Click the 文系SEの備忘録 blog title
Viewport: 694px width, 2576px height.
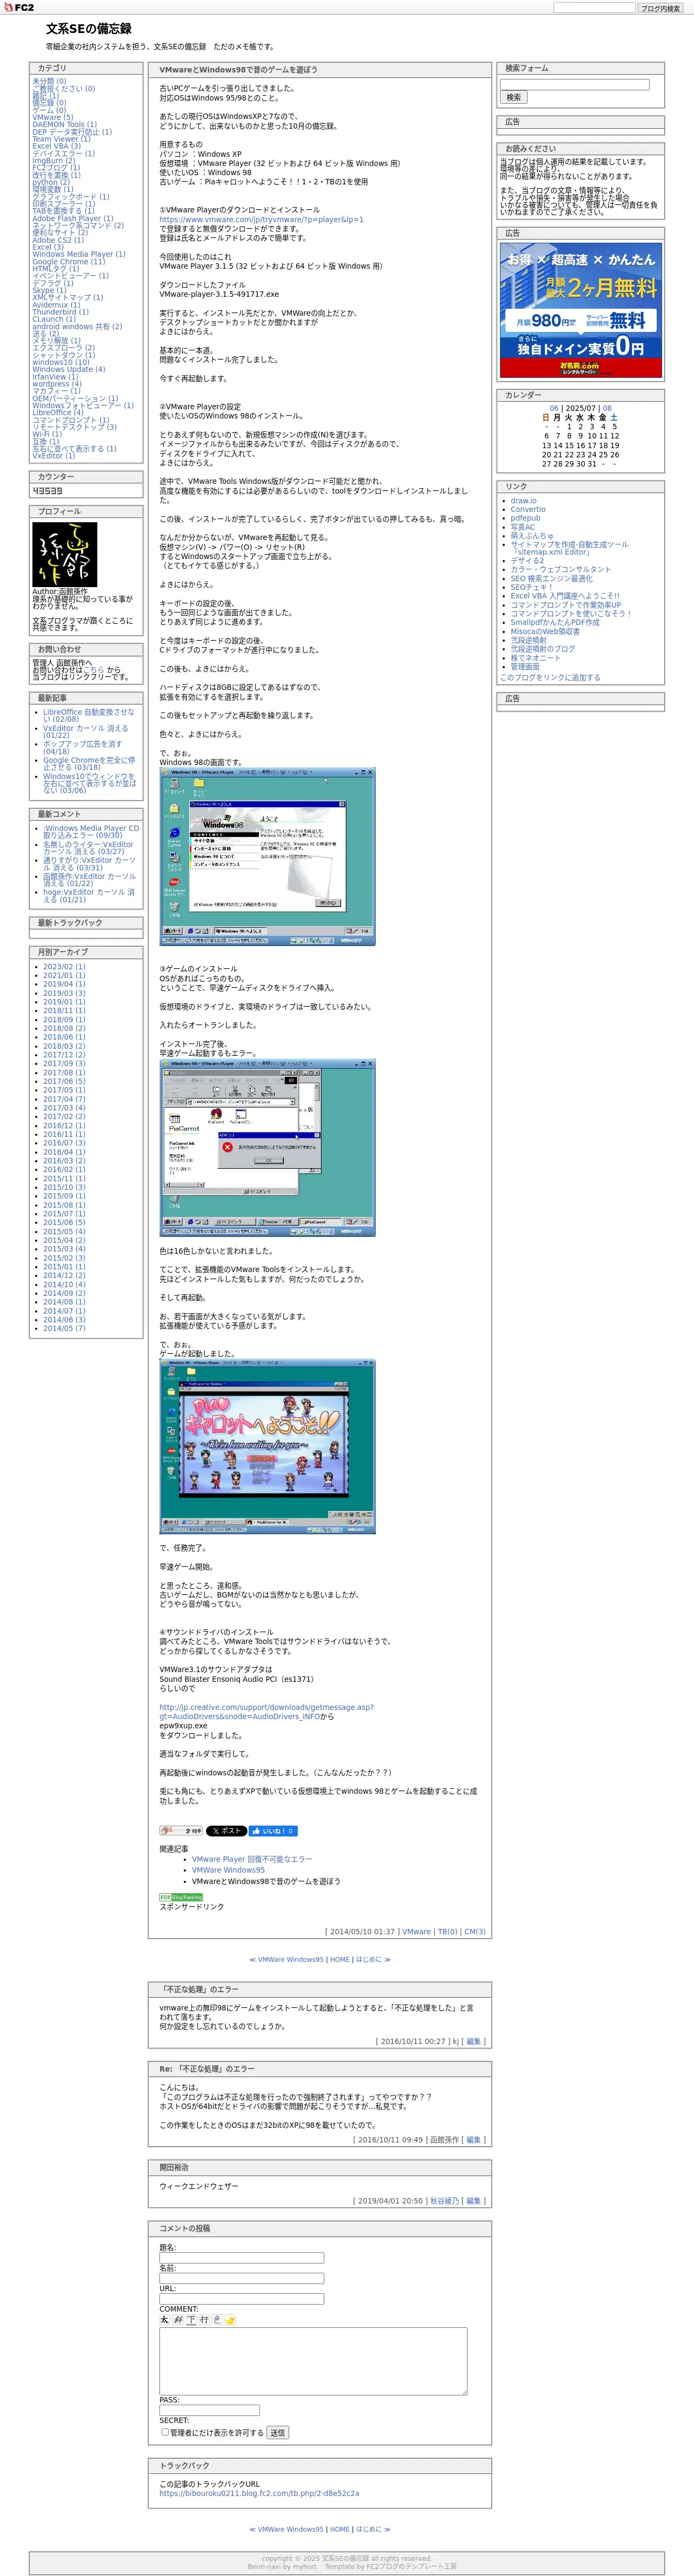tap(88, 29)
